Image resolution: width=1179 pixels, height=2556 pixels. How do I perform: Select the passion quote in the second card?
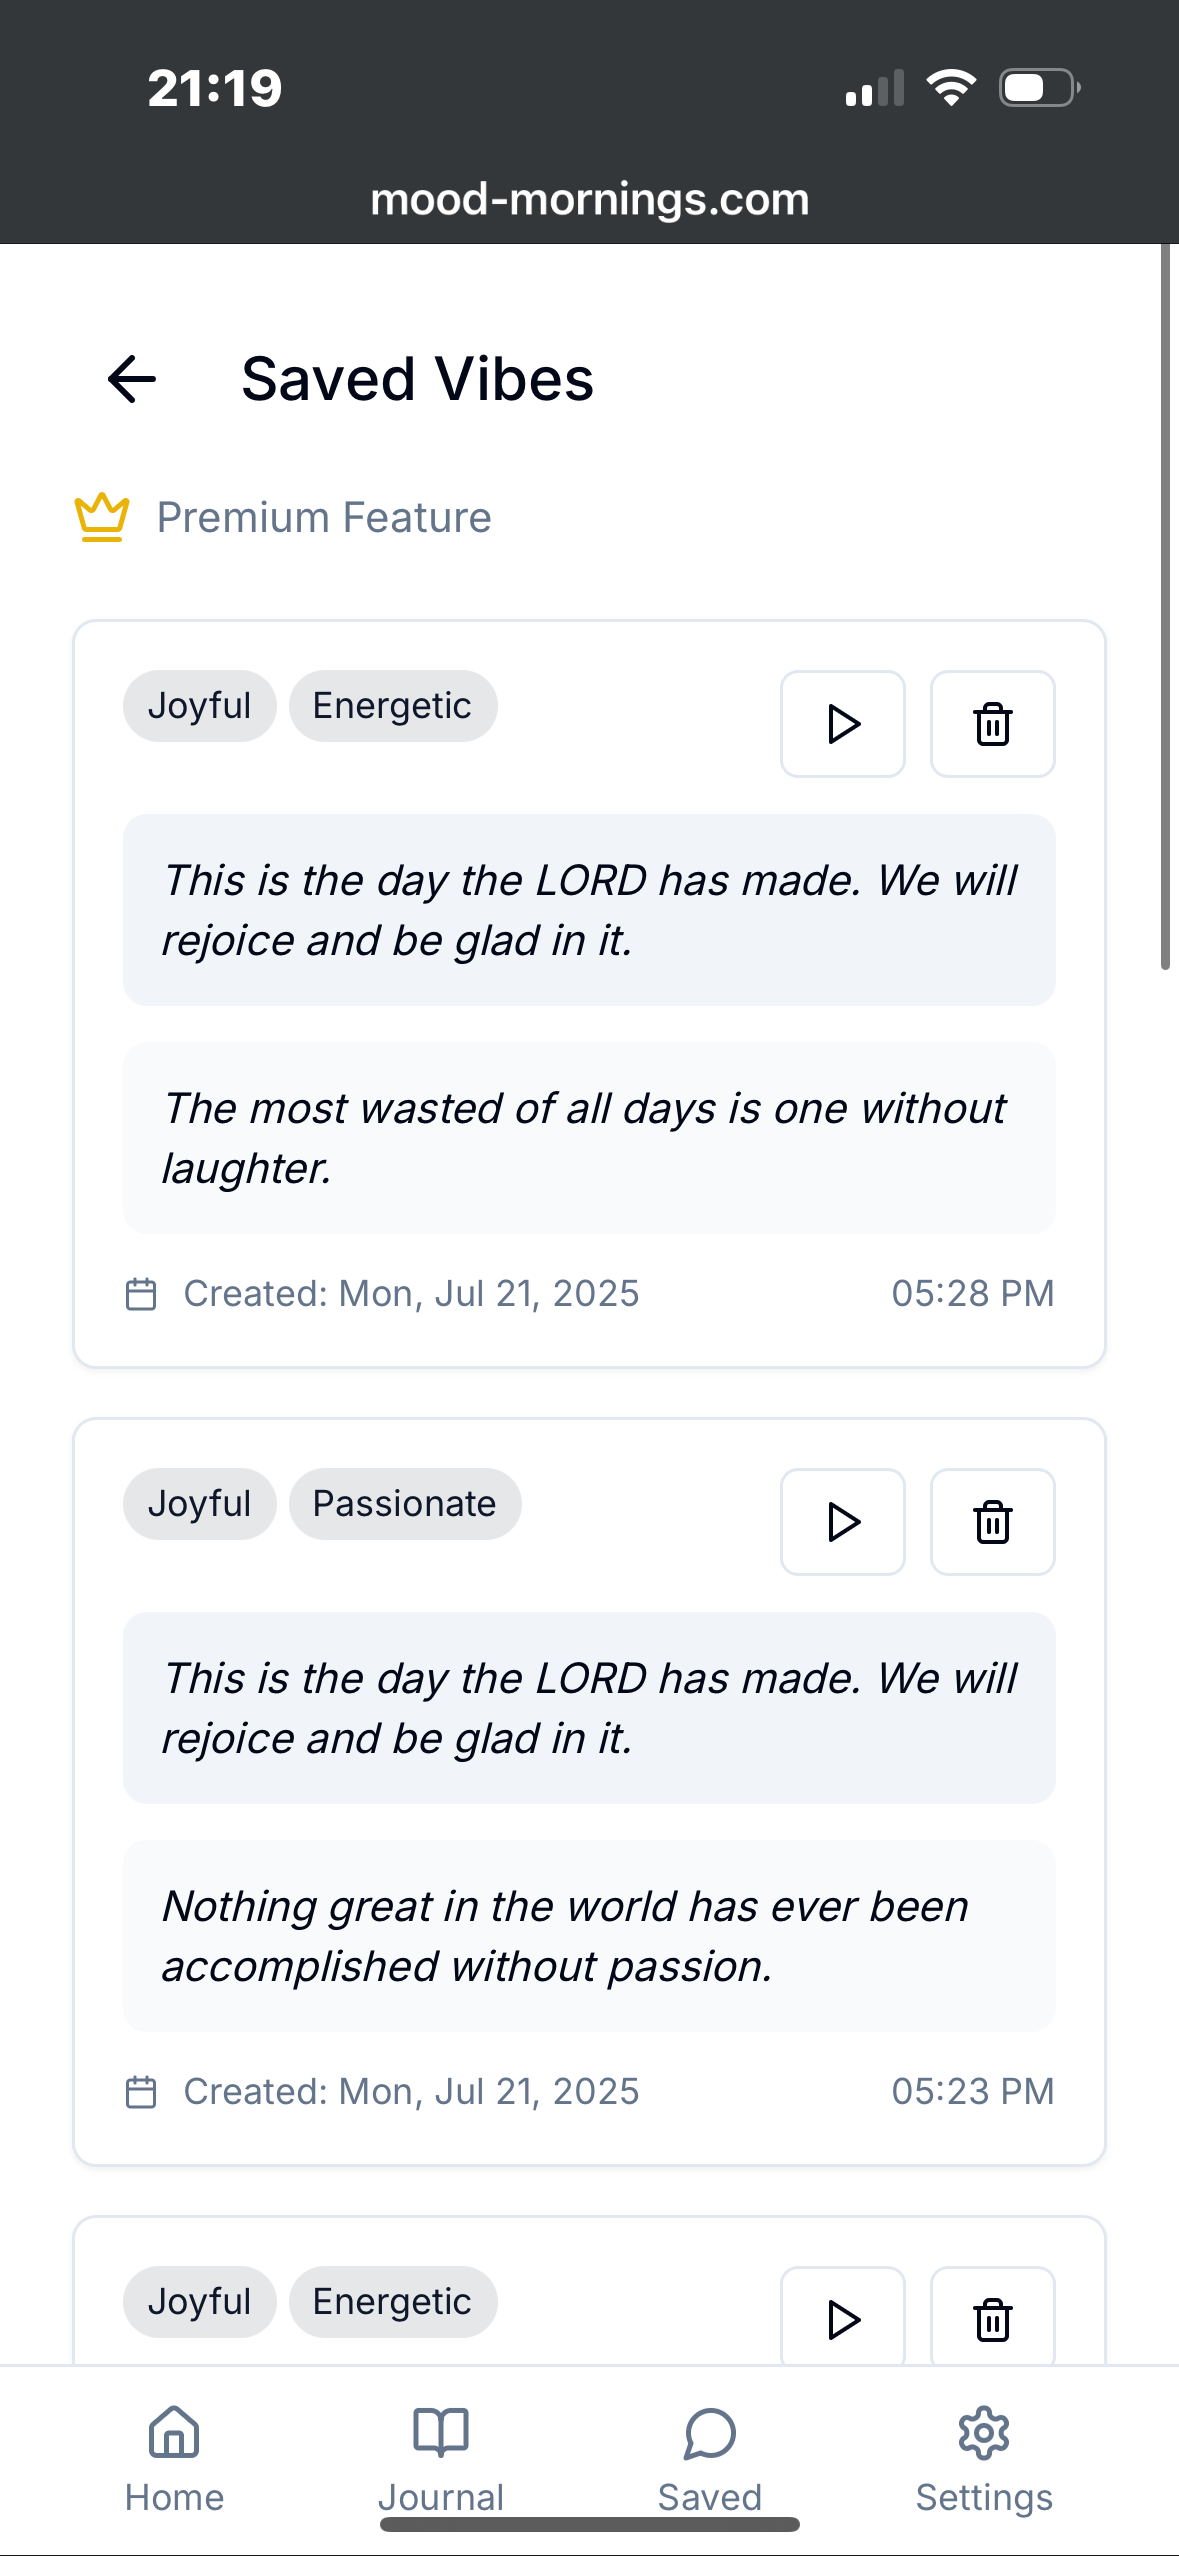click(589, 1936)
